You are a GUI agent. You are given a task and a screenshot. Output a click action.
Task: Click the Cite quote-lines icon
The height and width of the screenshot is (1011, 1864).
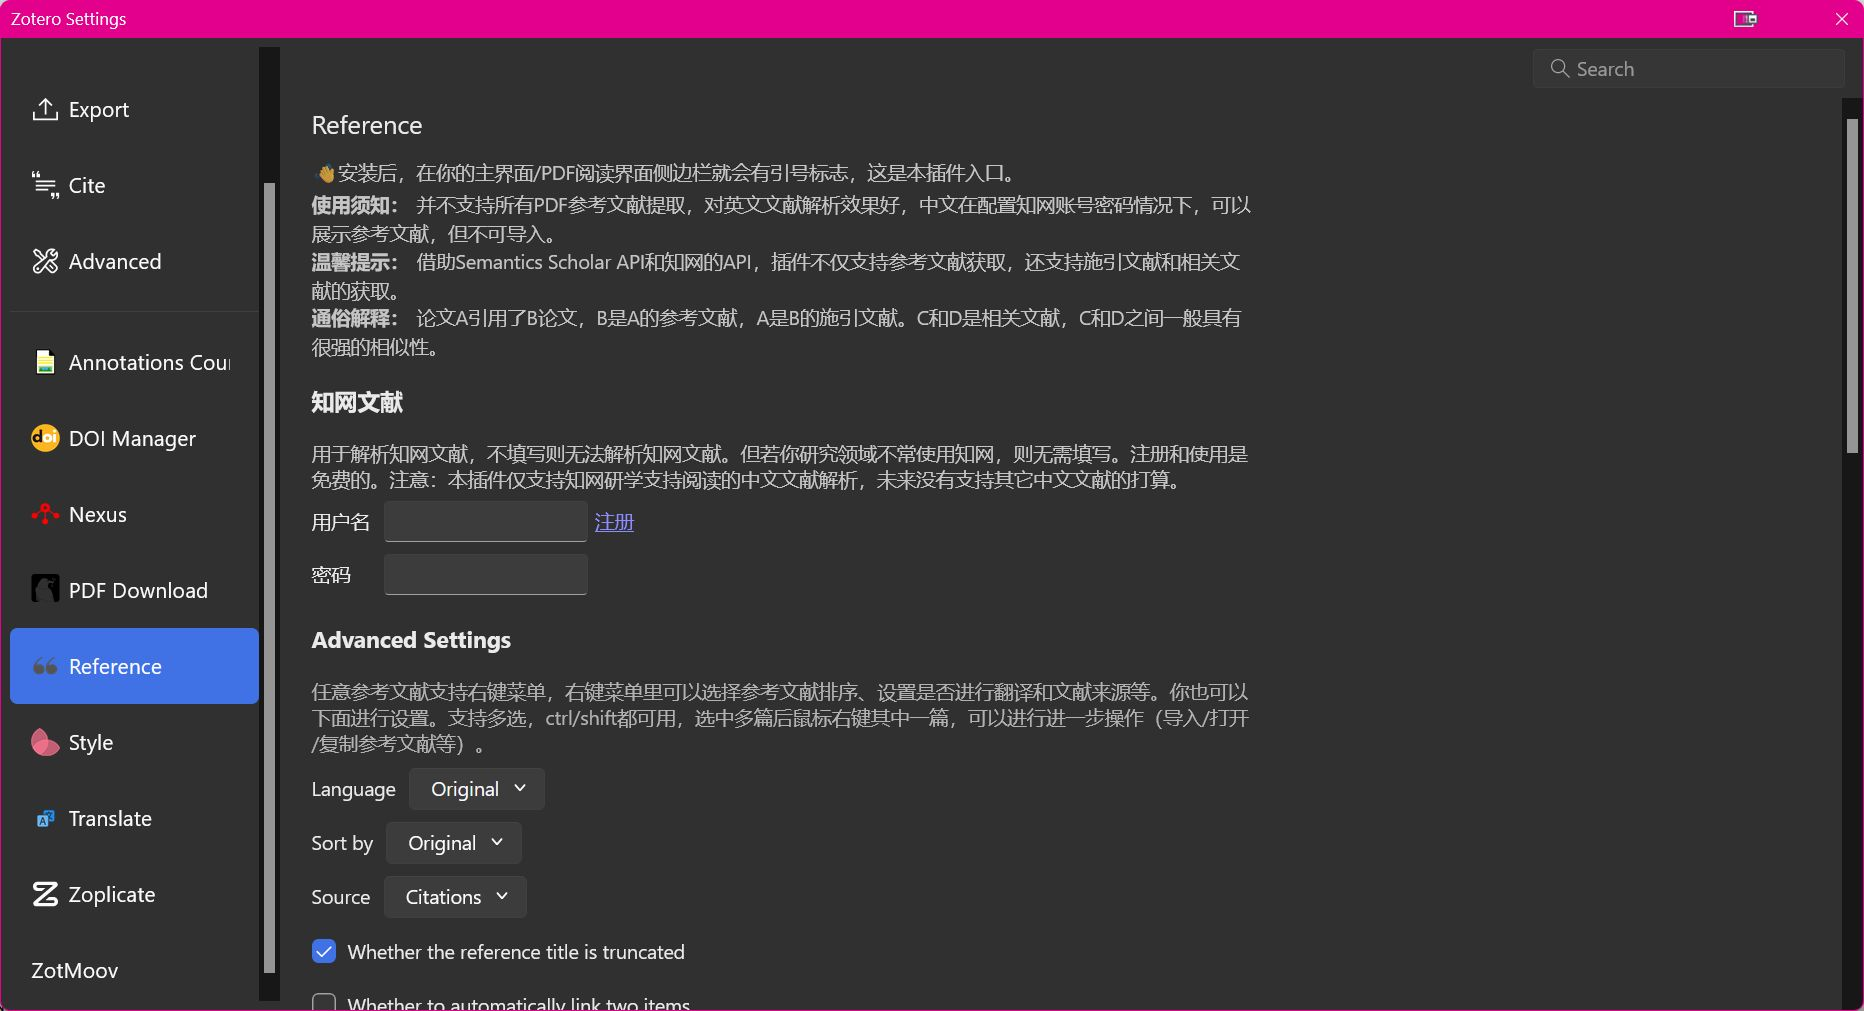(45, 186)
